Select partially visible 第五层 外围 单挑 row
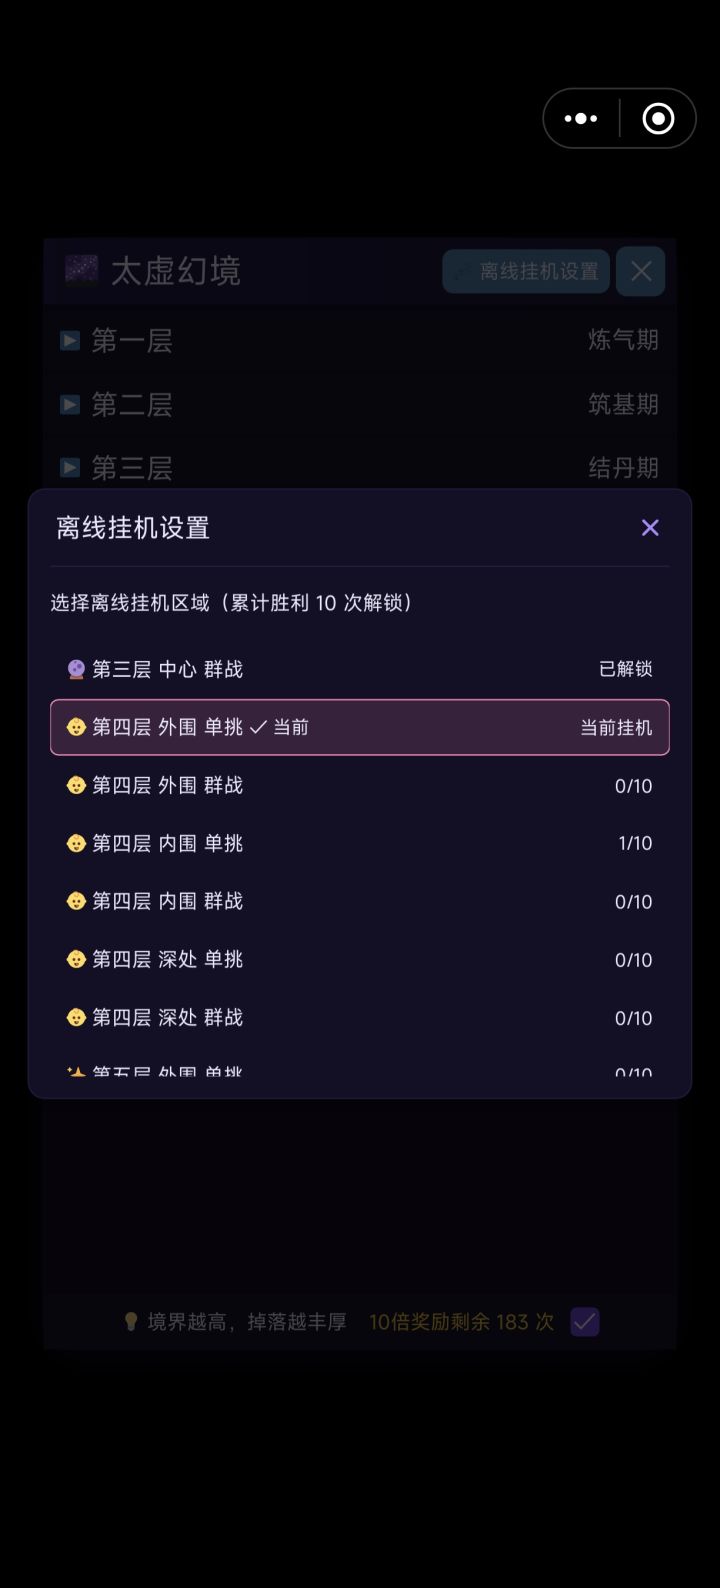Image resolution: width=720 pixels, height=1588 pixels. (x=360, y=1072)
